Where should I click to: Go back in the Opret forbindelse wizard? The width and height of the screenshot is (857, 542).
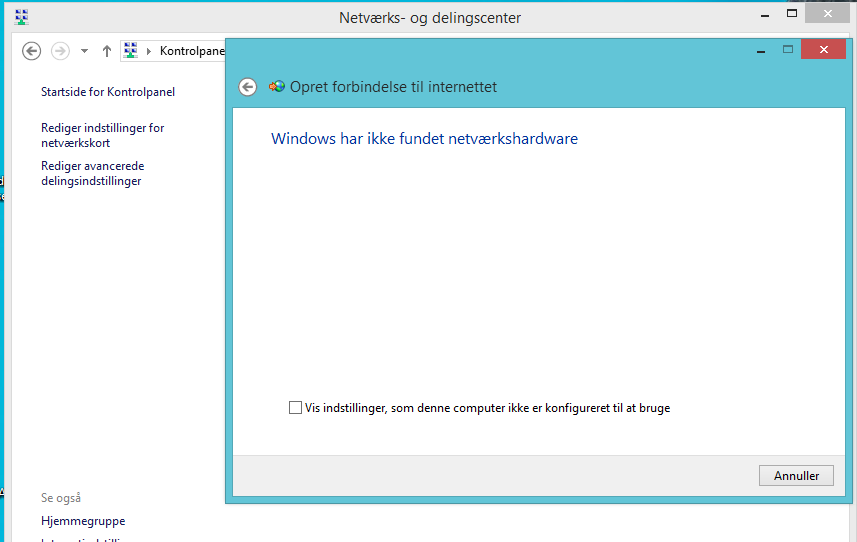[248, 87]
